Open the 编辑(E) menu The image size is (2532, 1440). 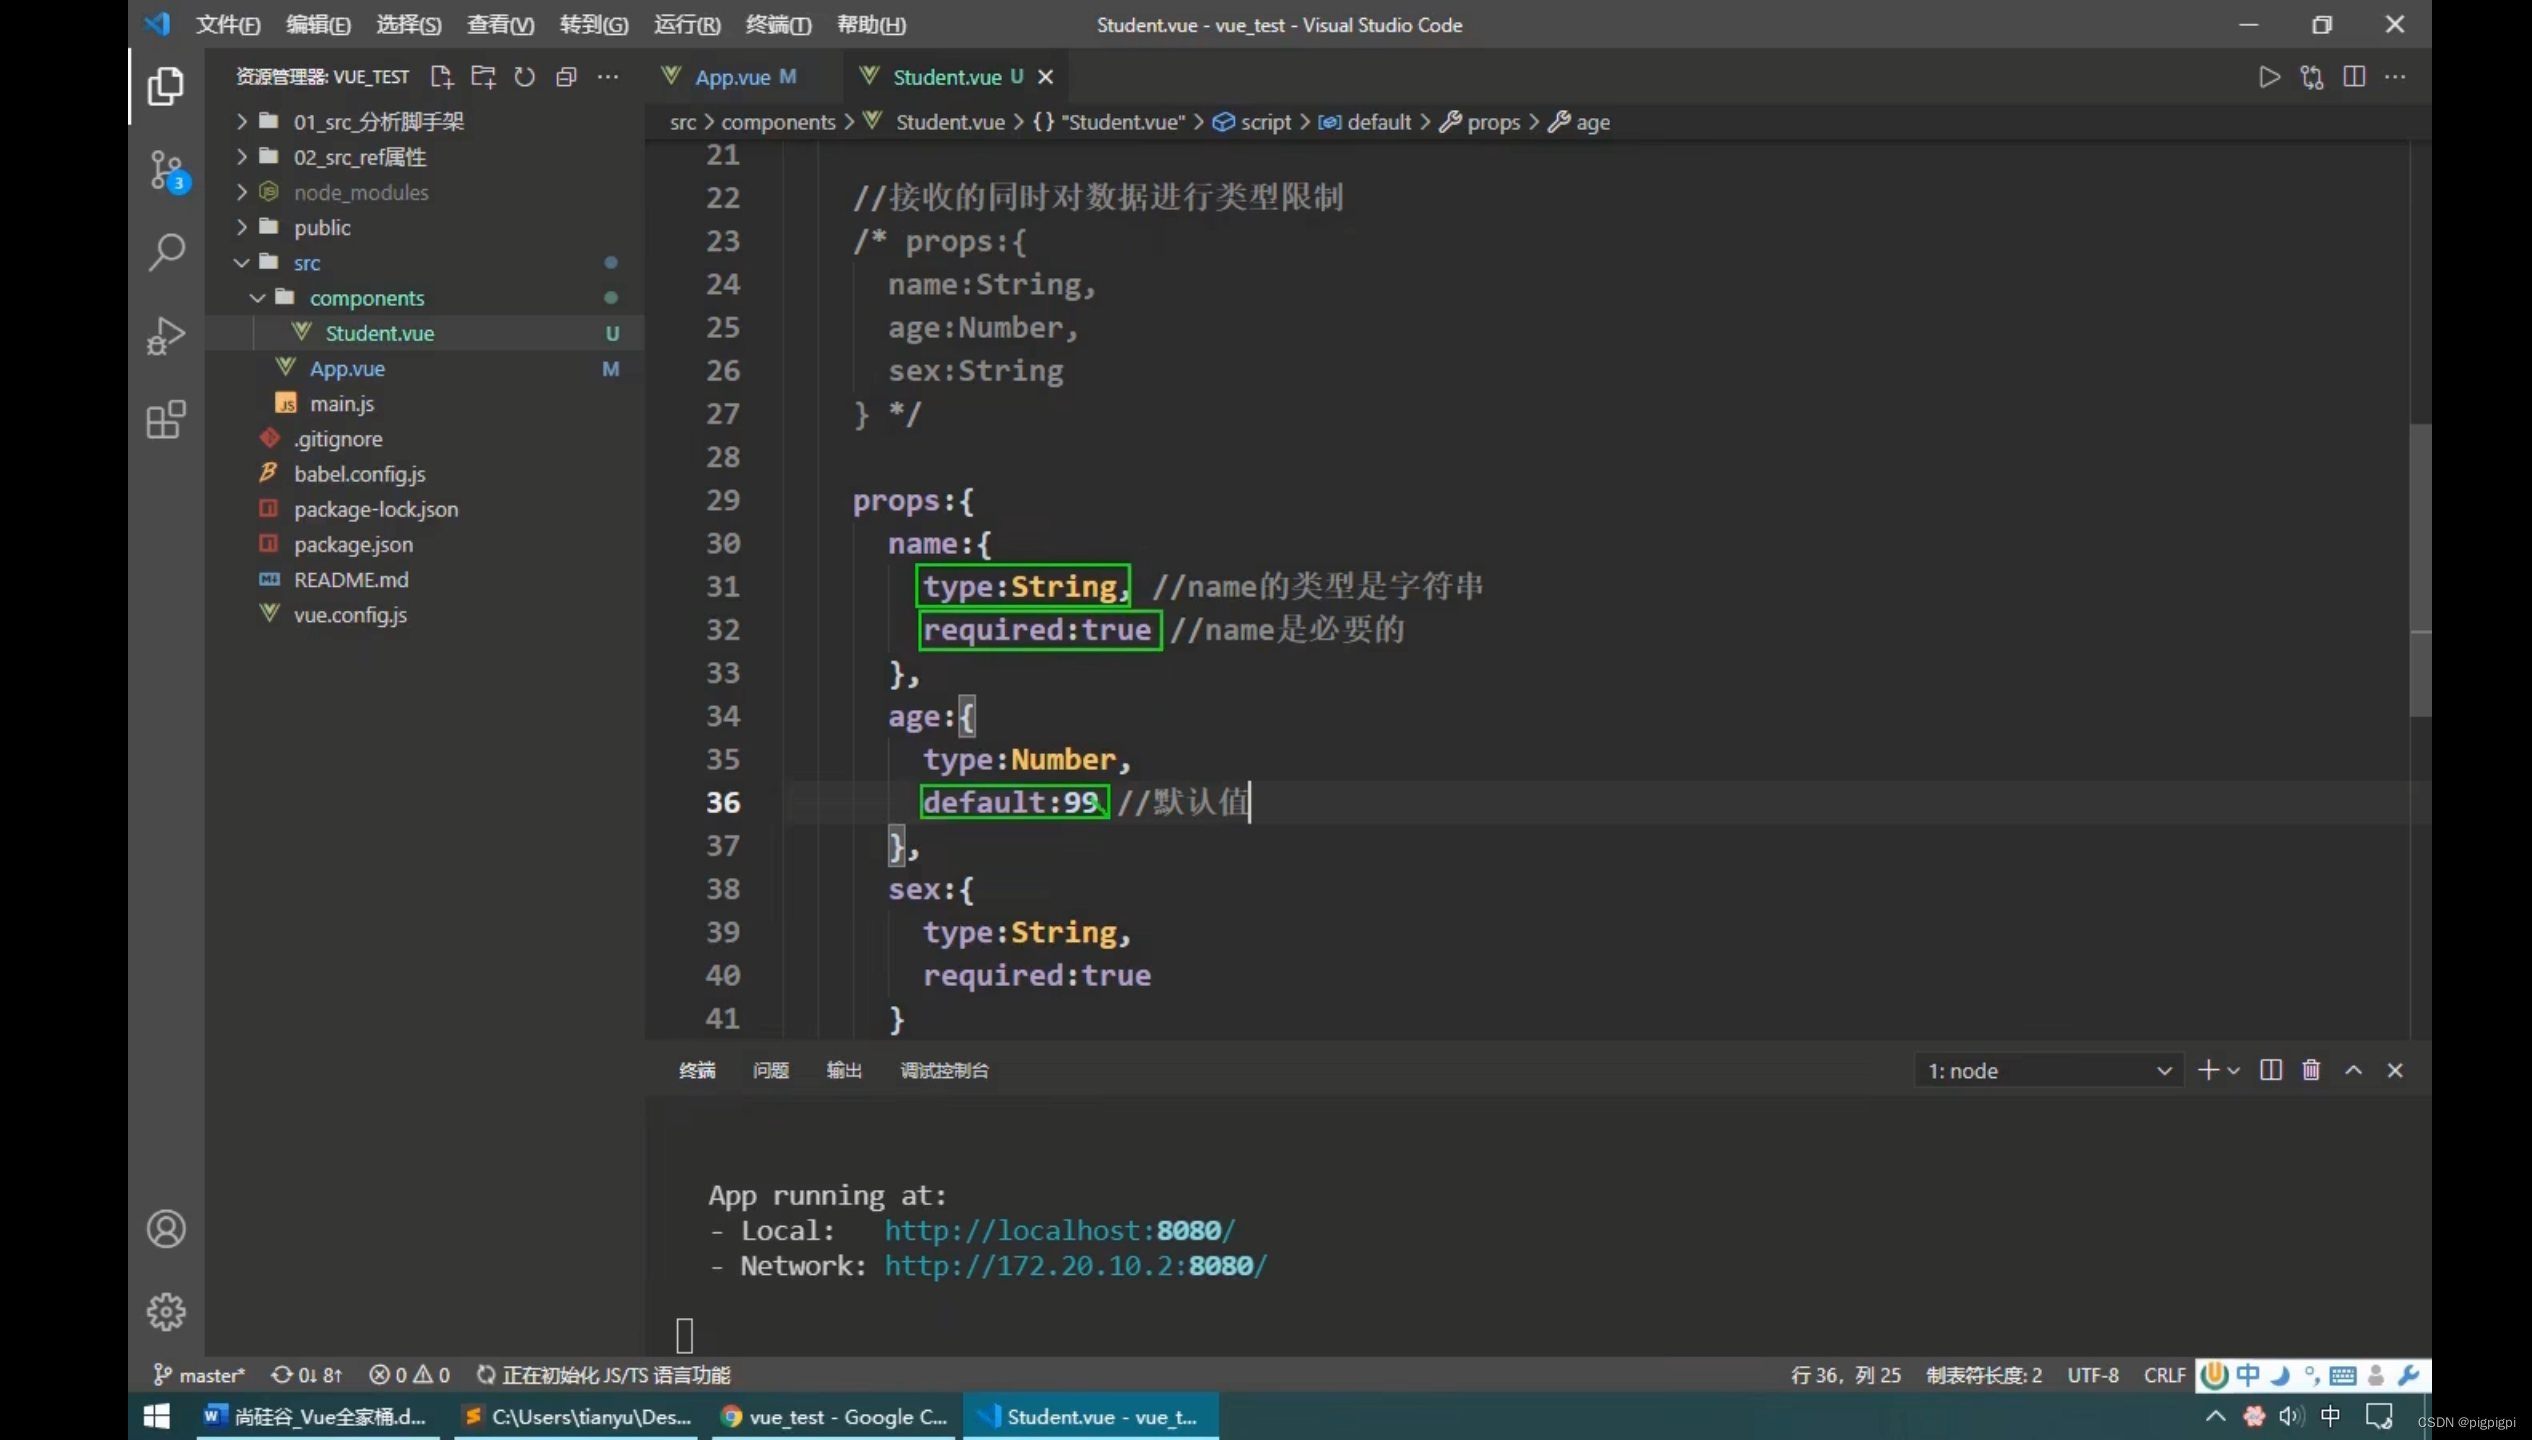(318, 25)
